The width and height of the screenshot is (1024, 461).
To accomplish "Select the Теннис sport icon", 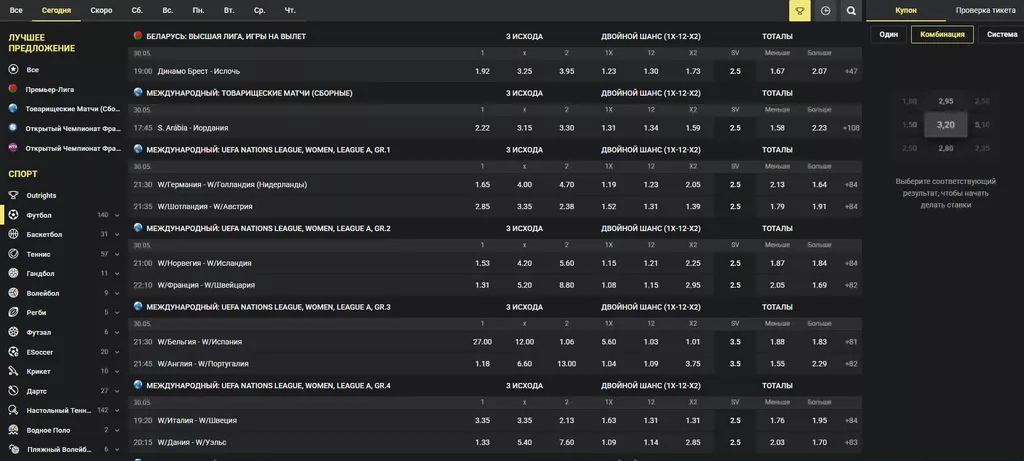I will tap(14, 254).
